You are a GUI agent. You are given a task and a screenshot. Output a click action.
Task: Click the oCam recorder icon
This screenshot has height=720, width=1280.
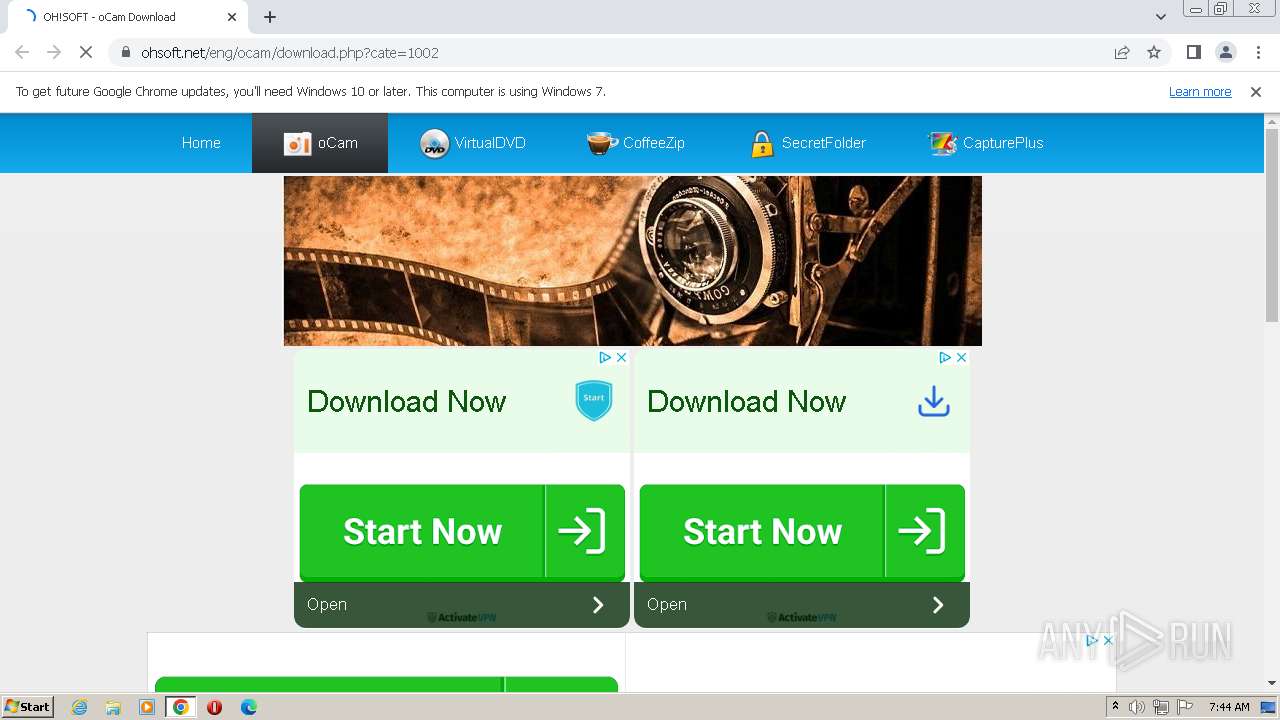pyautogui.click(x=298, y=144)
